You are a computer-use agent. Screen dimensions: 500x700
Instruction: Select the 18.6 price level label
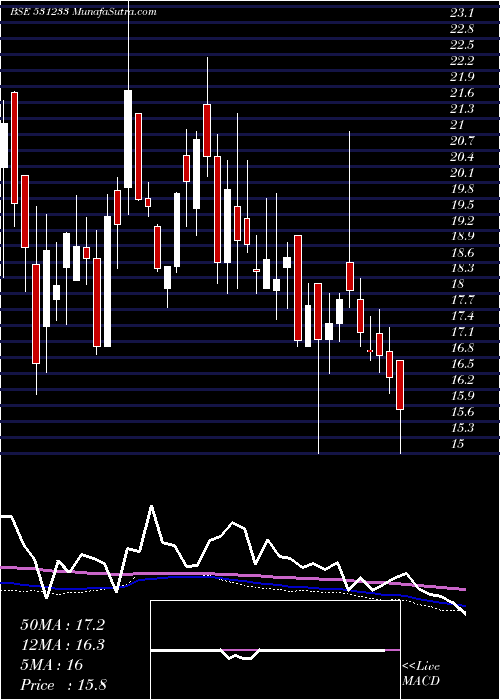(x=461, y=253)
